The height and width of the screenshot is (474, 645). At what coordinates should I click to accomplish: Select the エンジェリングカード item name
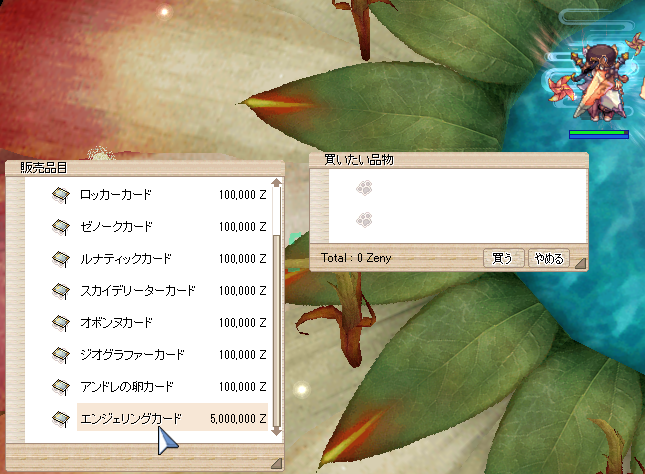coord(131,419)
